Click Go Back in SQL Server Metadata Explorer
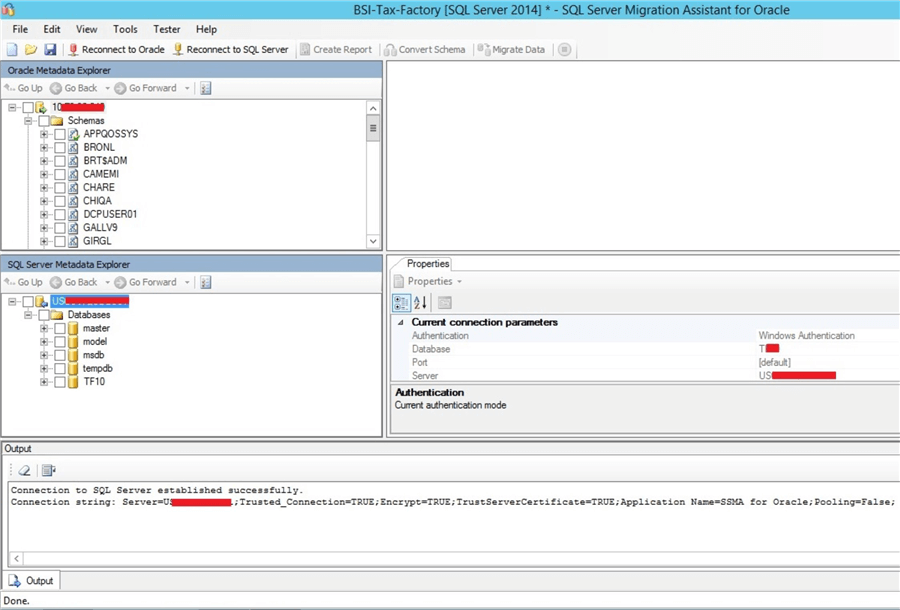This screenshot has height=610, width=900. (76, 282)
